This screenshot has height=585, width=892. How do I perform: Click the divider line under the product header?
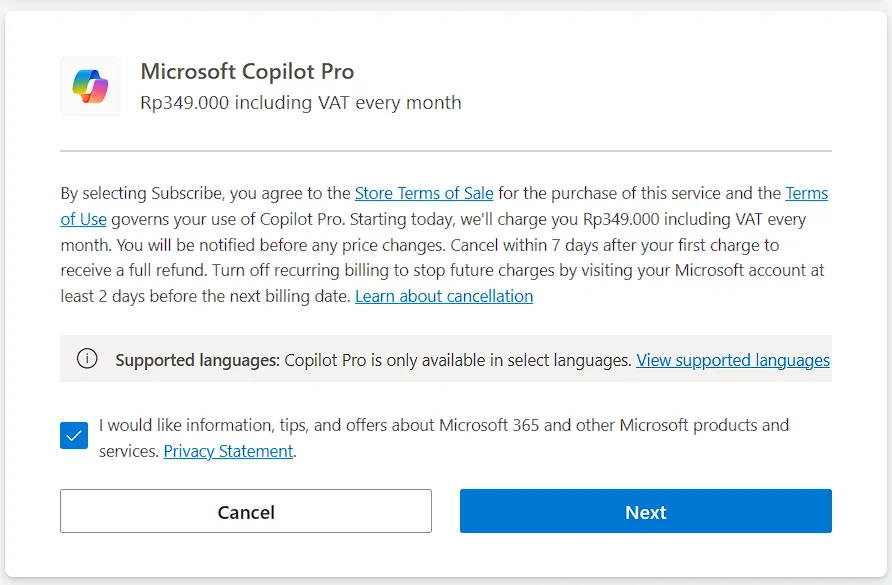[445, 151]
